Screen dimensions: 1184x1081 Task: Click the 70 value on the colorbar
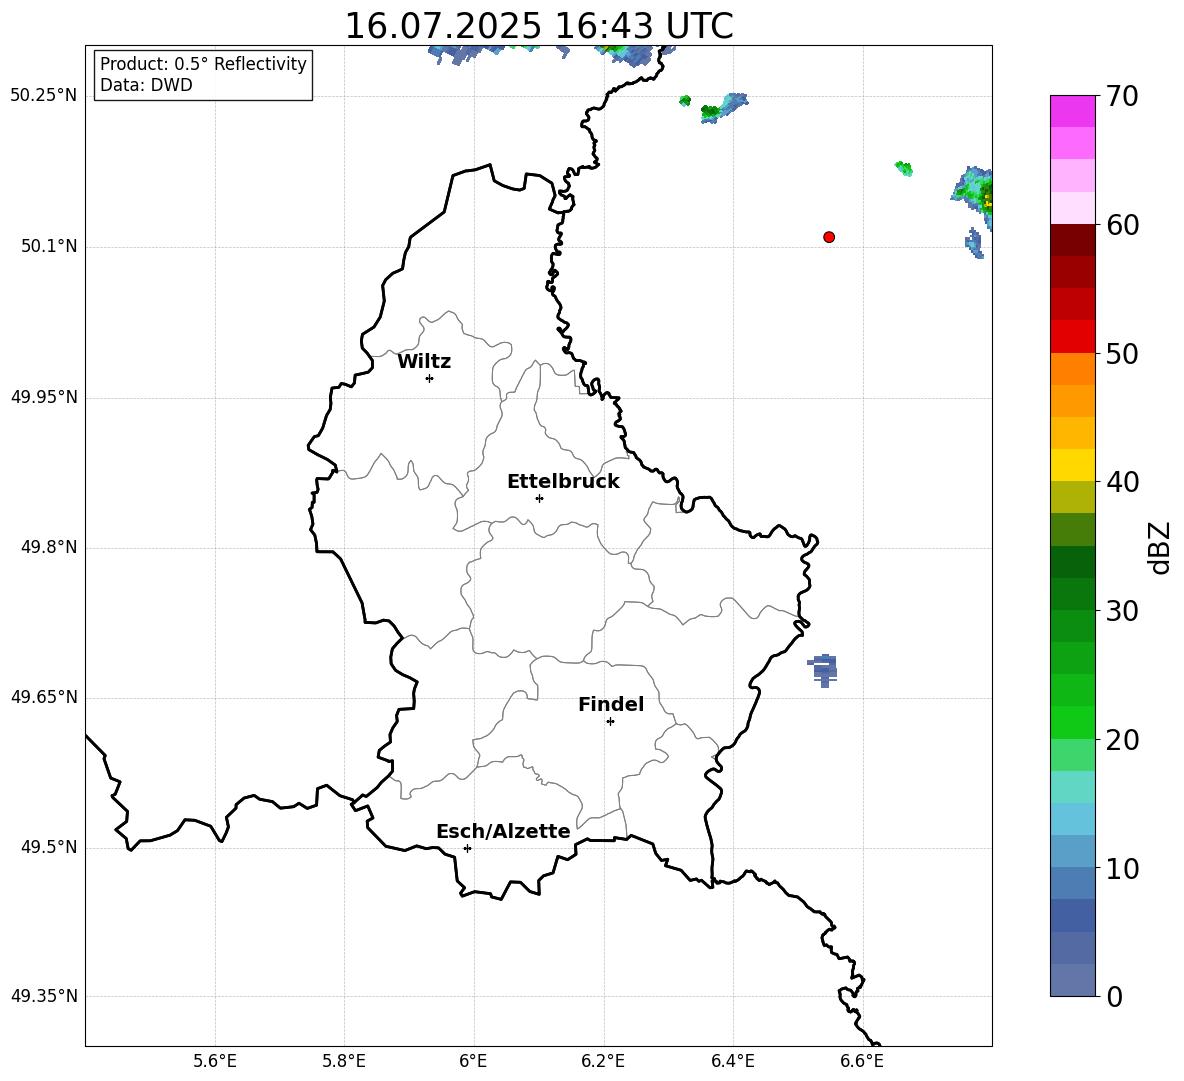point(1122,96)
